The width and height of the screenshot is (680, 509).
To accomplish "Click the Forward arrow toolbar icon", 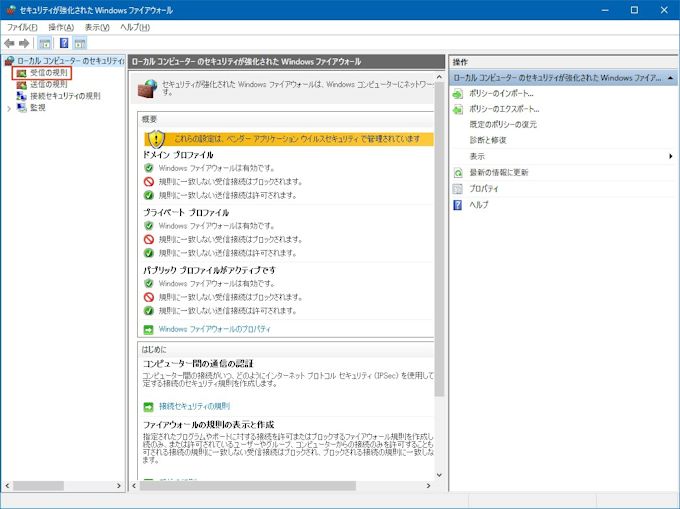I will pyautogui.click(x=24, y=43).
